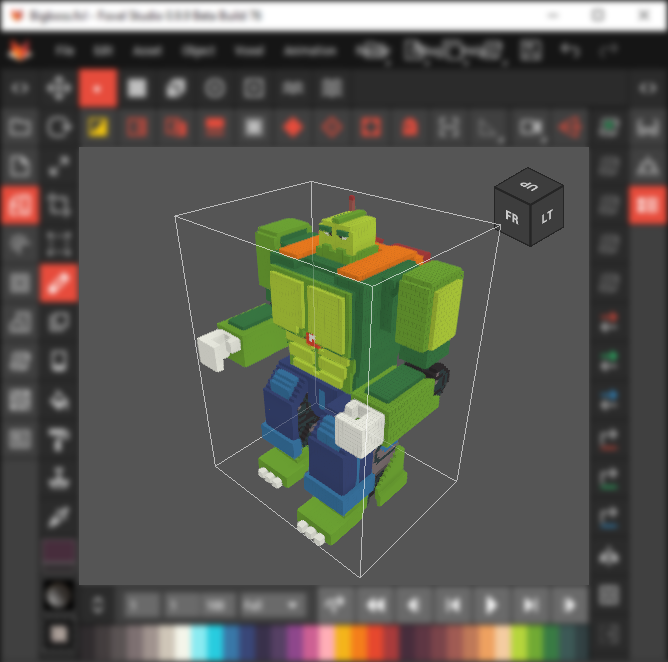This screenshot has width=668, height=662.
Task: Click the open folder icon on left panel
Action: [x=20, y=128]
